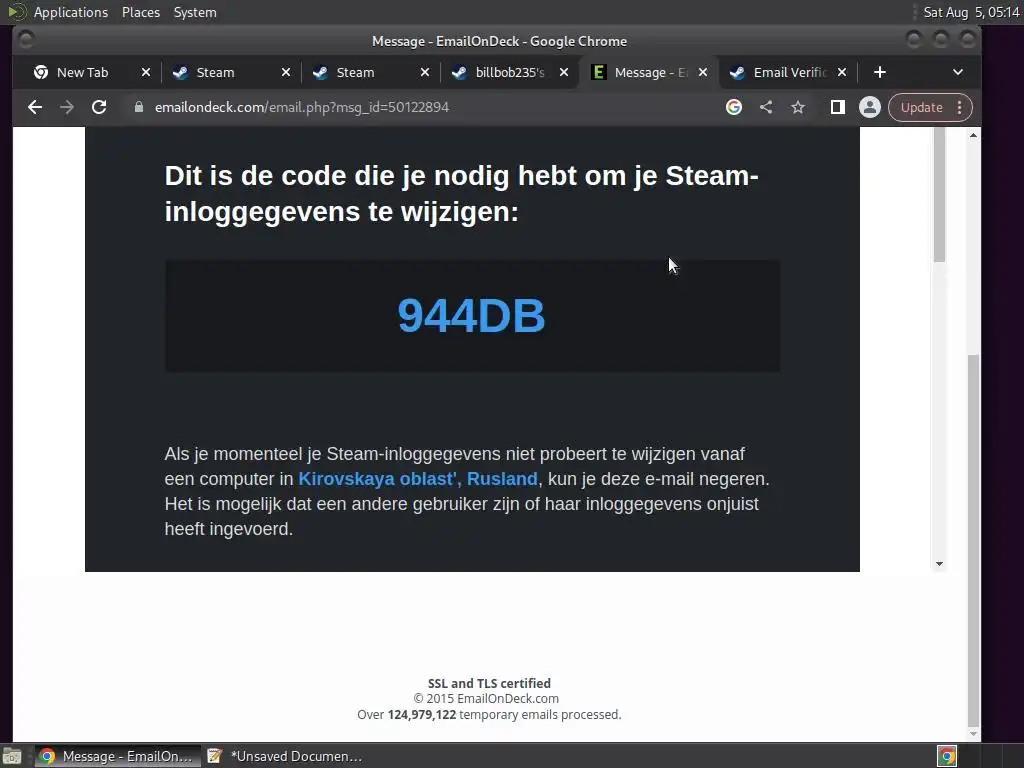1024x768 pixels.
Task: Close the New Tab tab
Action: pyautogui.click(x=146, y=72)
